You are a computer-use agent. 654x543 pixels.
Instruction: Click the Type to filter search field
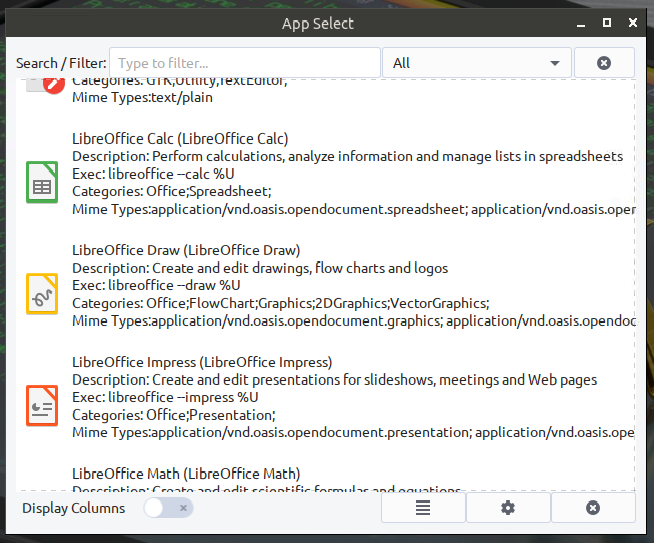(x=245, y=63)
